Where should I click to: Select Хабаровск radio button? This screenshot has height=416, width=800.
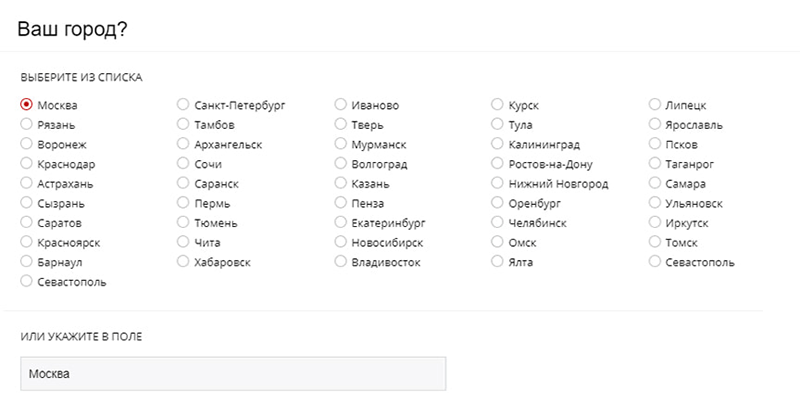pyautogui.click(x=183, y=261)
